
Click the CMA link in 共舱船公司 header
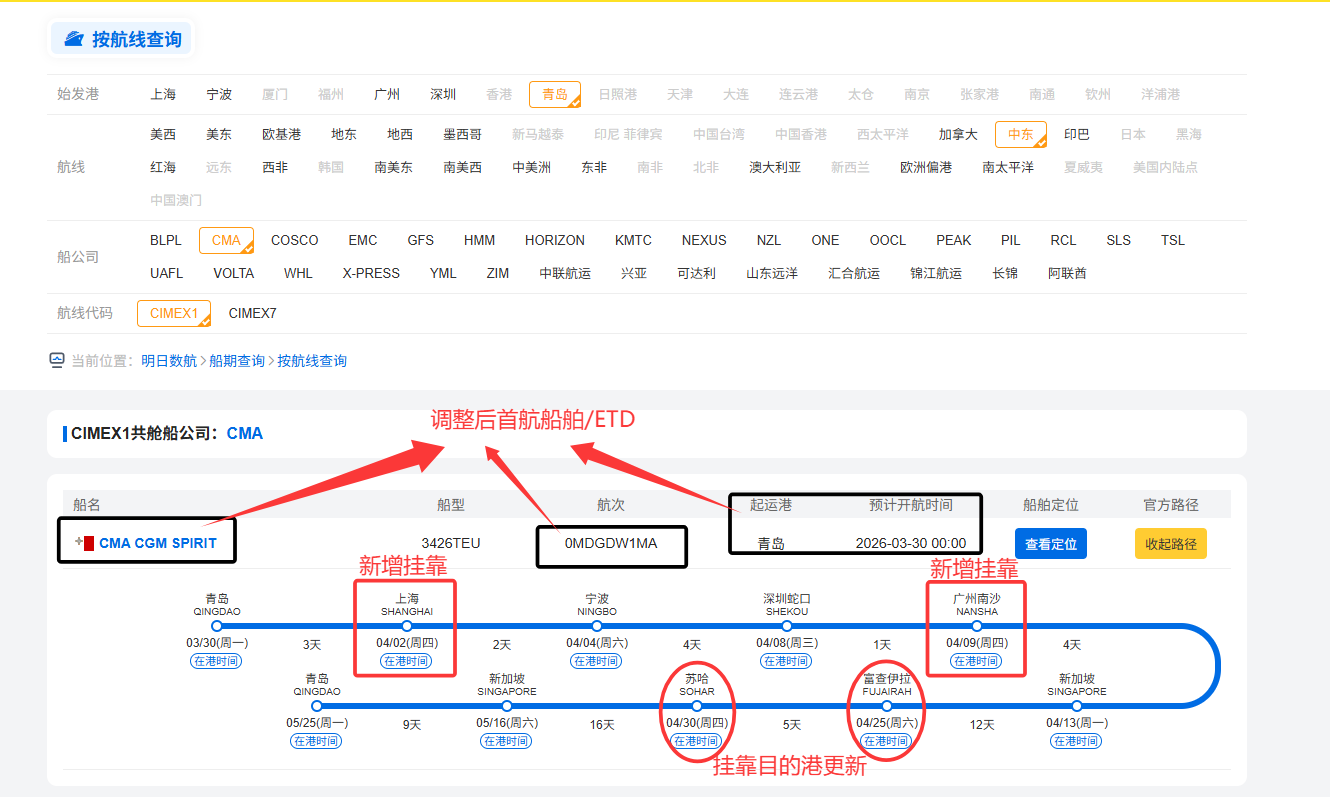[x=245, y=433]
